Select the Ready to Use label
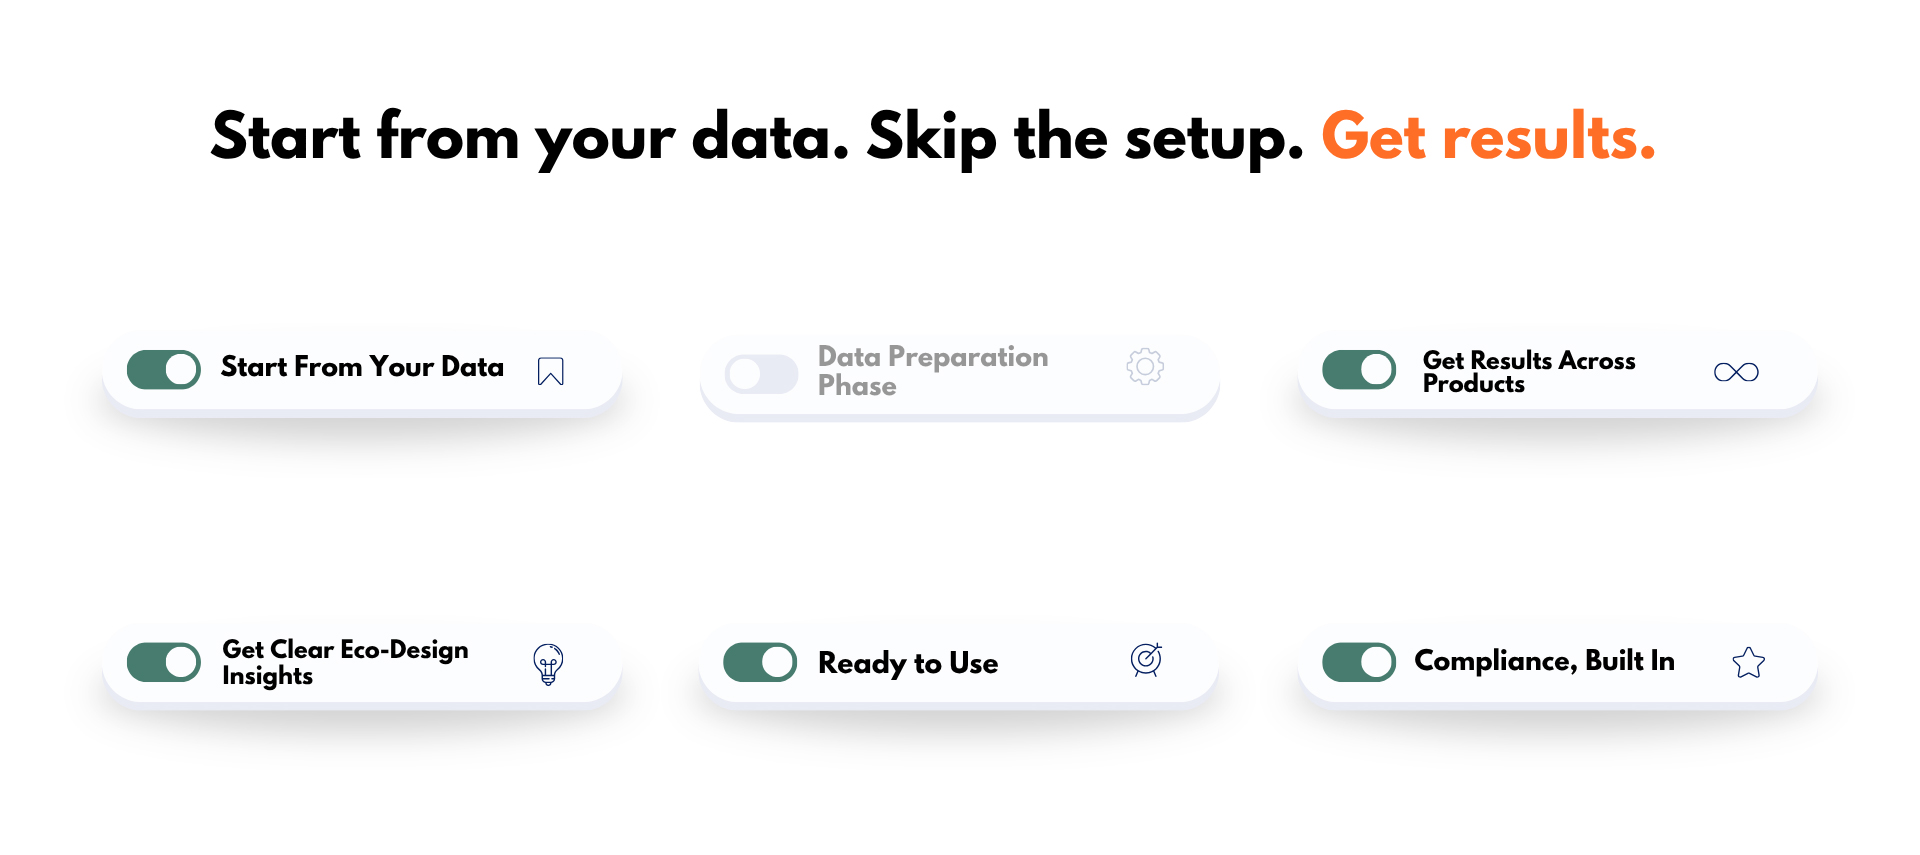1920x855 pixels. [908, 663]
